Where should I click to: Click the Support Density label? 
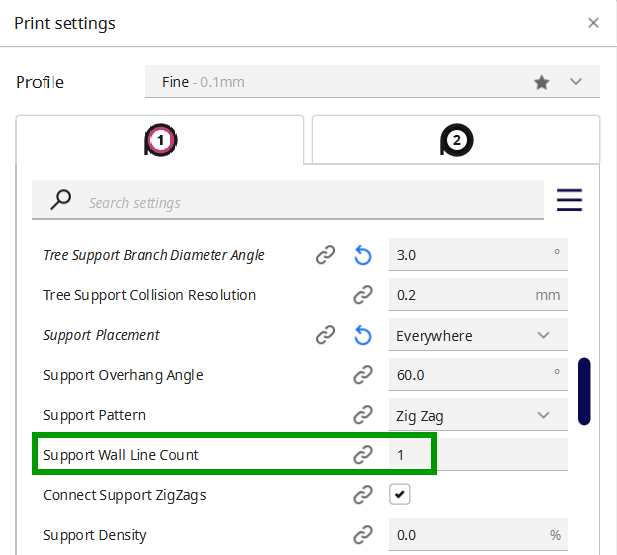94,535
